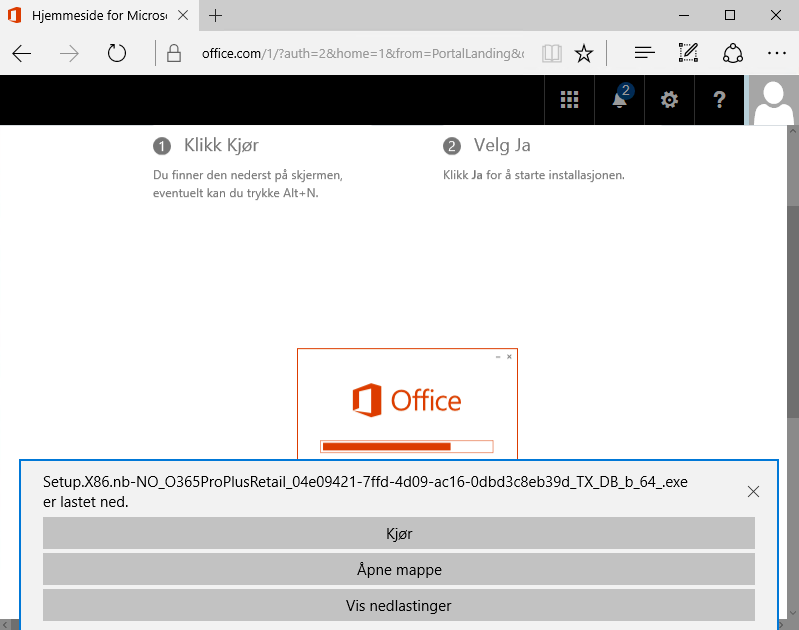Go back to the previous page

coord(21,53)
